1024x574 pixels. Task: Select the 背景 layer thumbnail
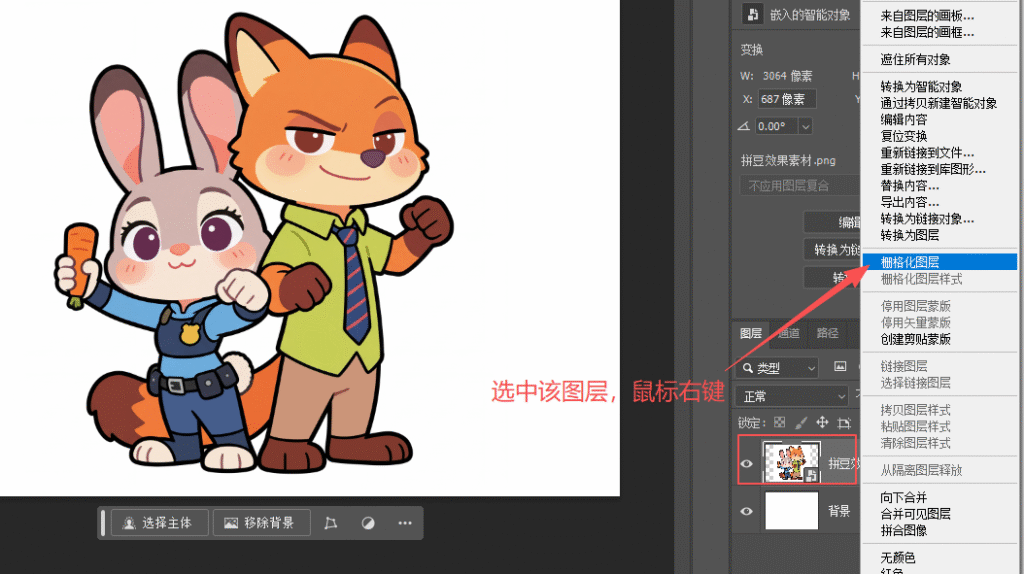792,511
